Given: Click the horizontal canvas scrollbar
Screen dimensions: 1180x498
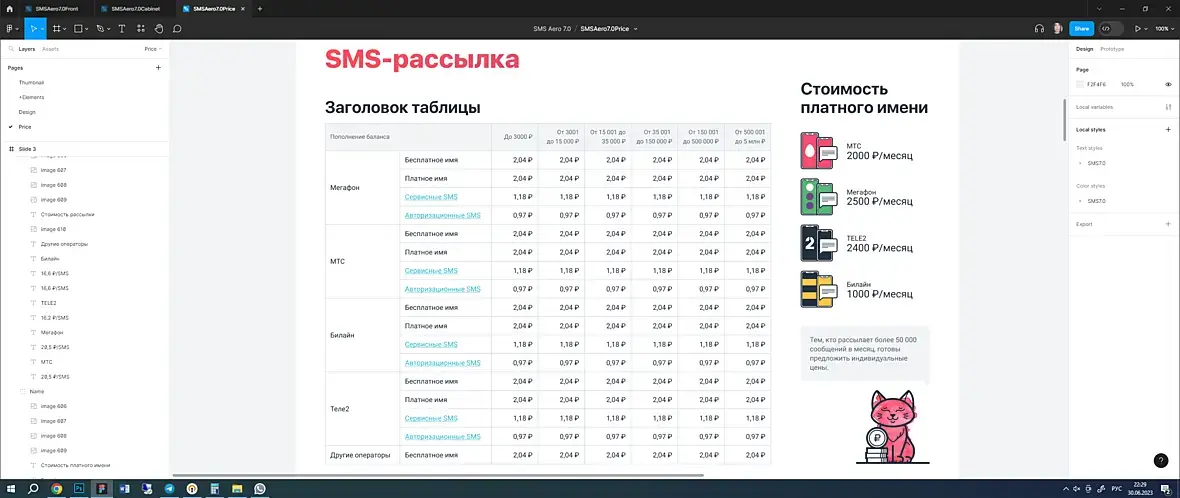Looking at the screenshot, I should click(x=438, y=475).
